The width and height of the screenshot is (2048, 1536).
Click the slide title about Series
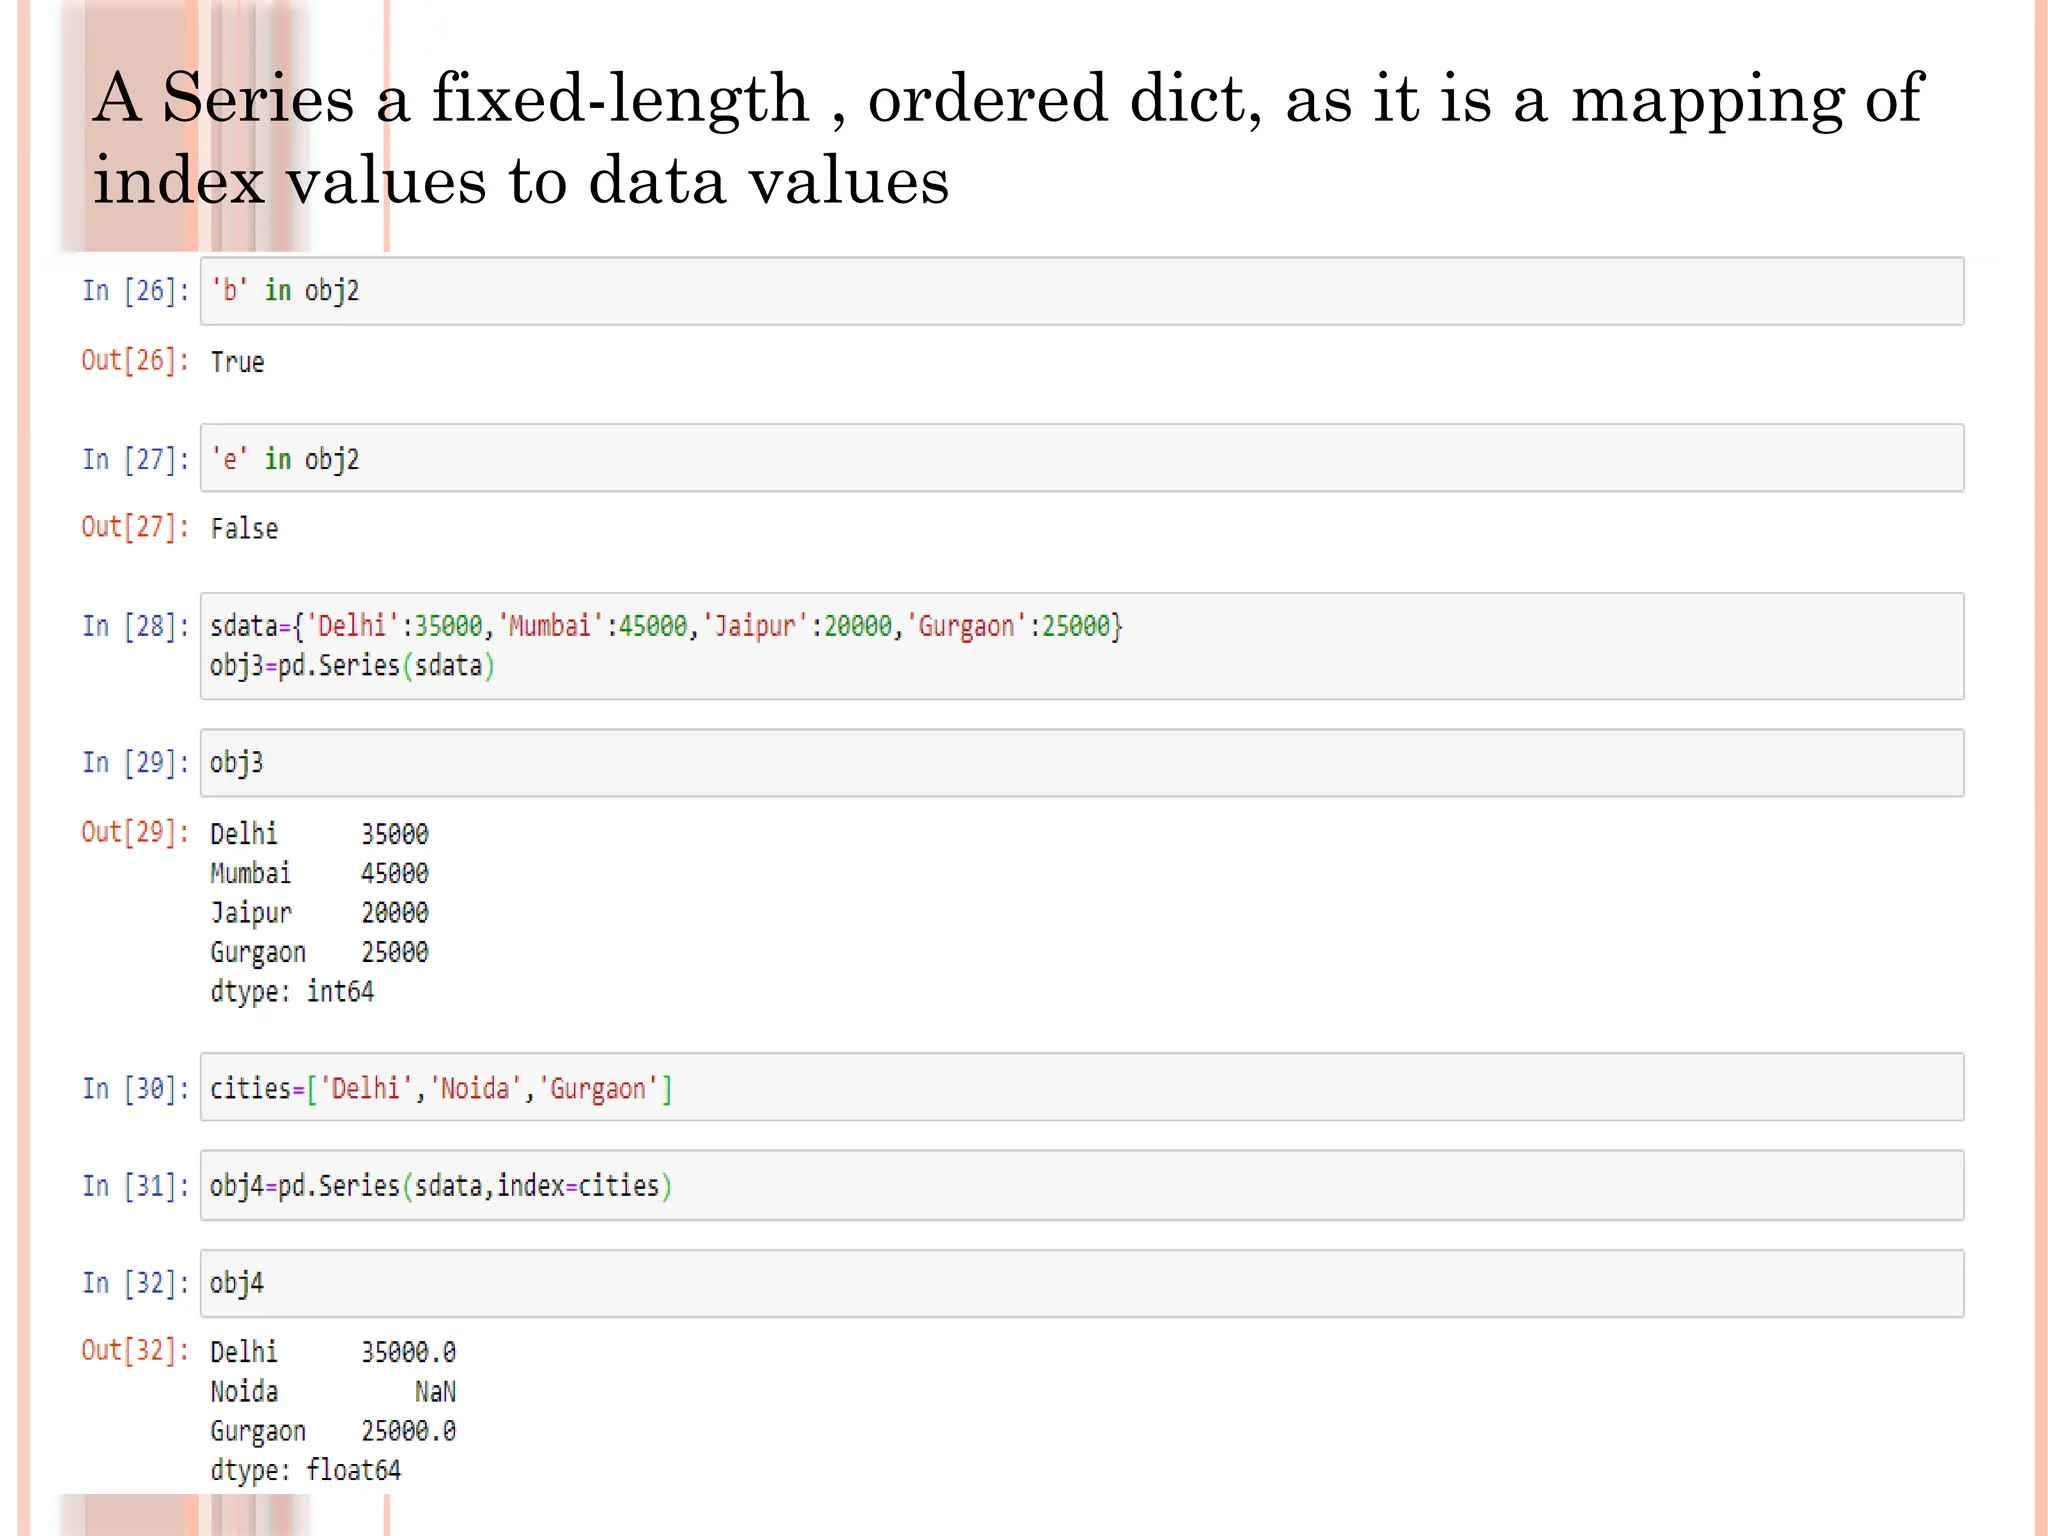[1008, 138]
